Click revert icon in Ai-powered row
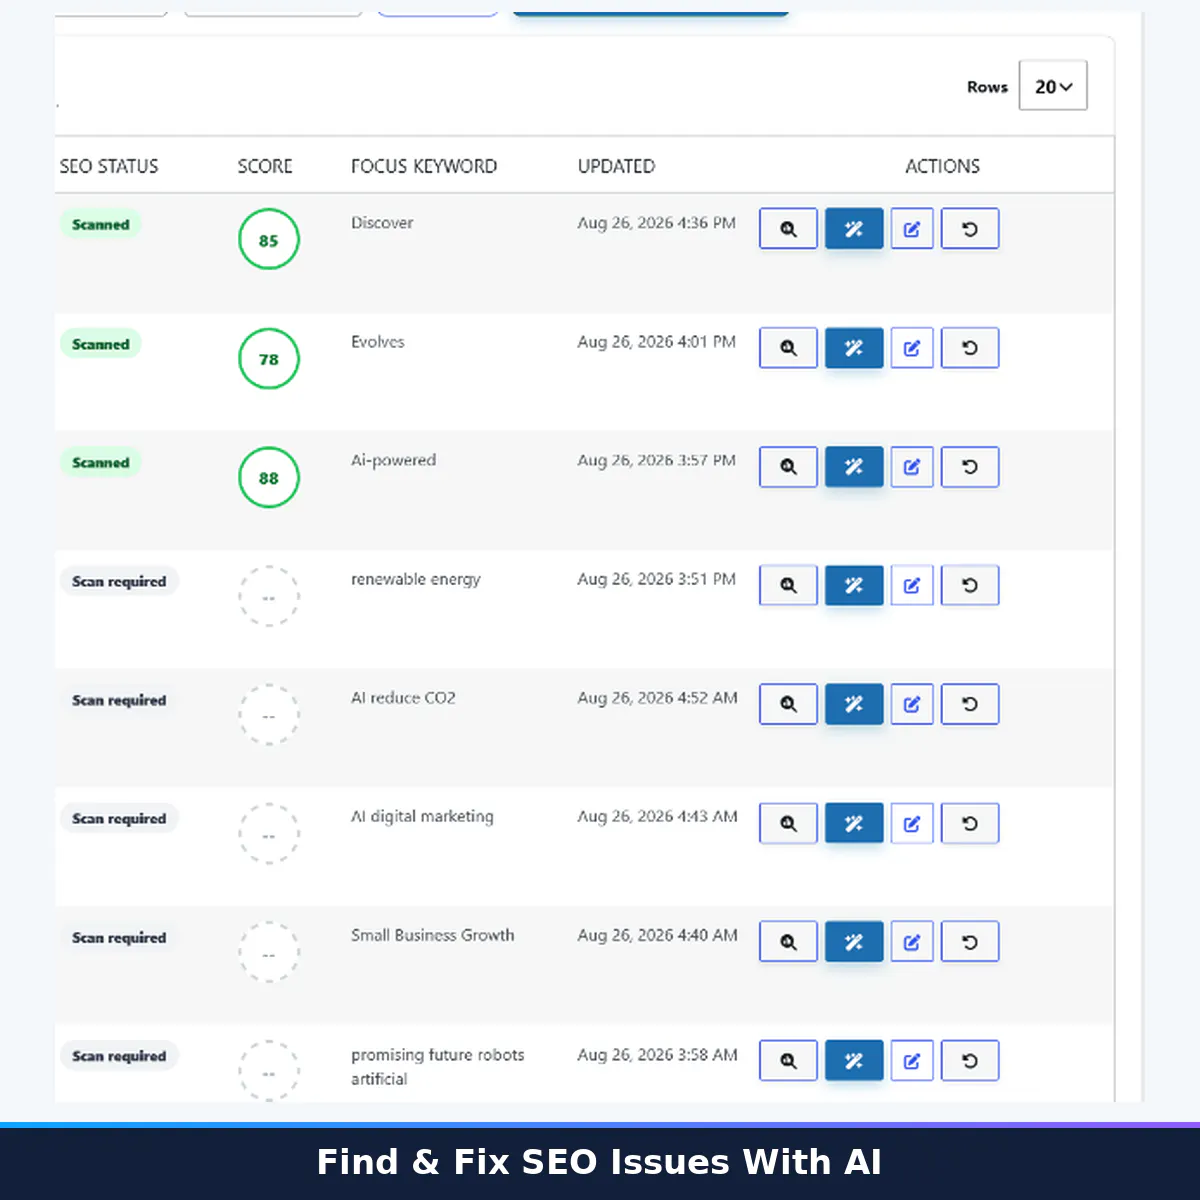The width and height of the screenshot is (1200, 1200). coord(970,467)
